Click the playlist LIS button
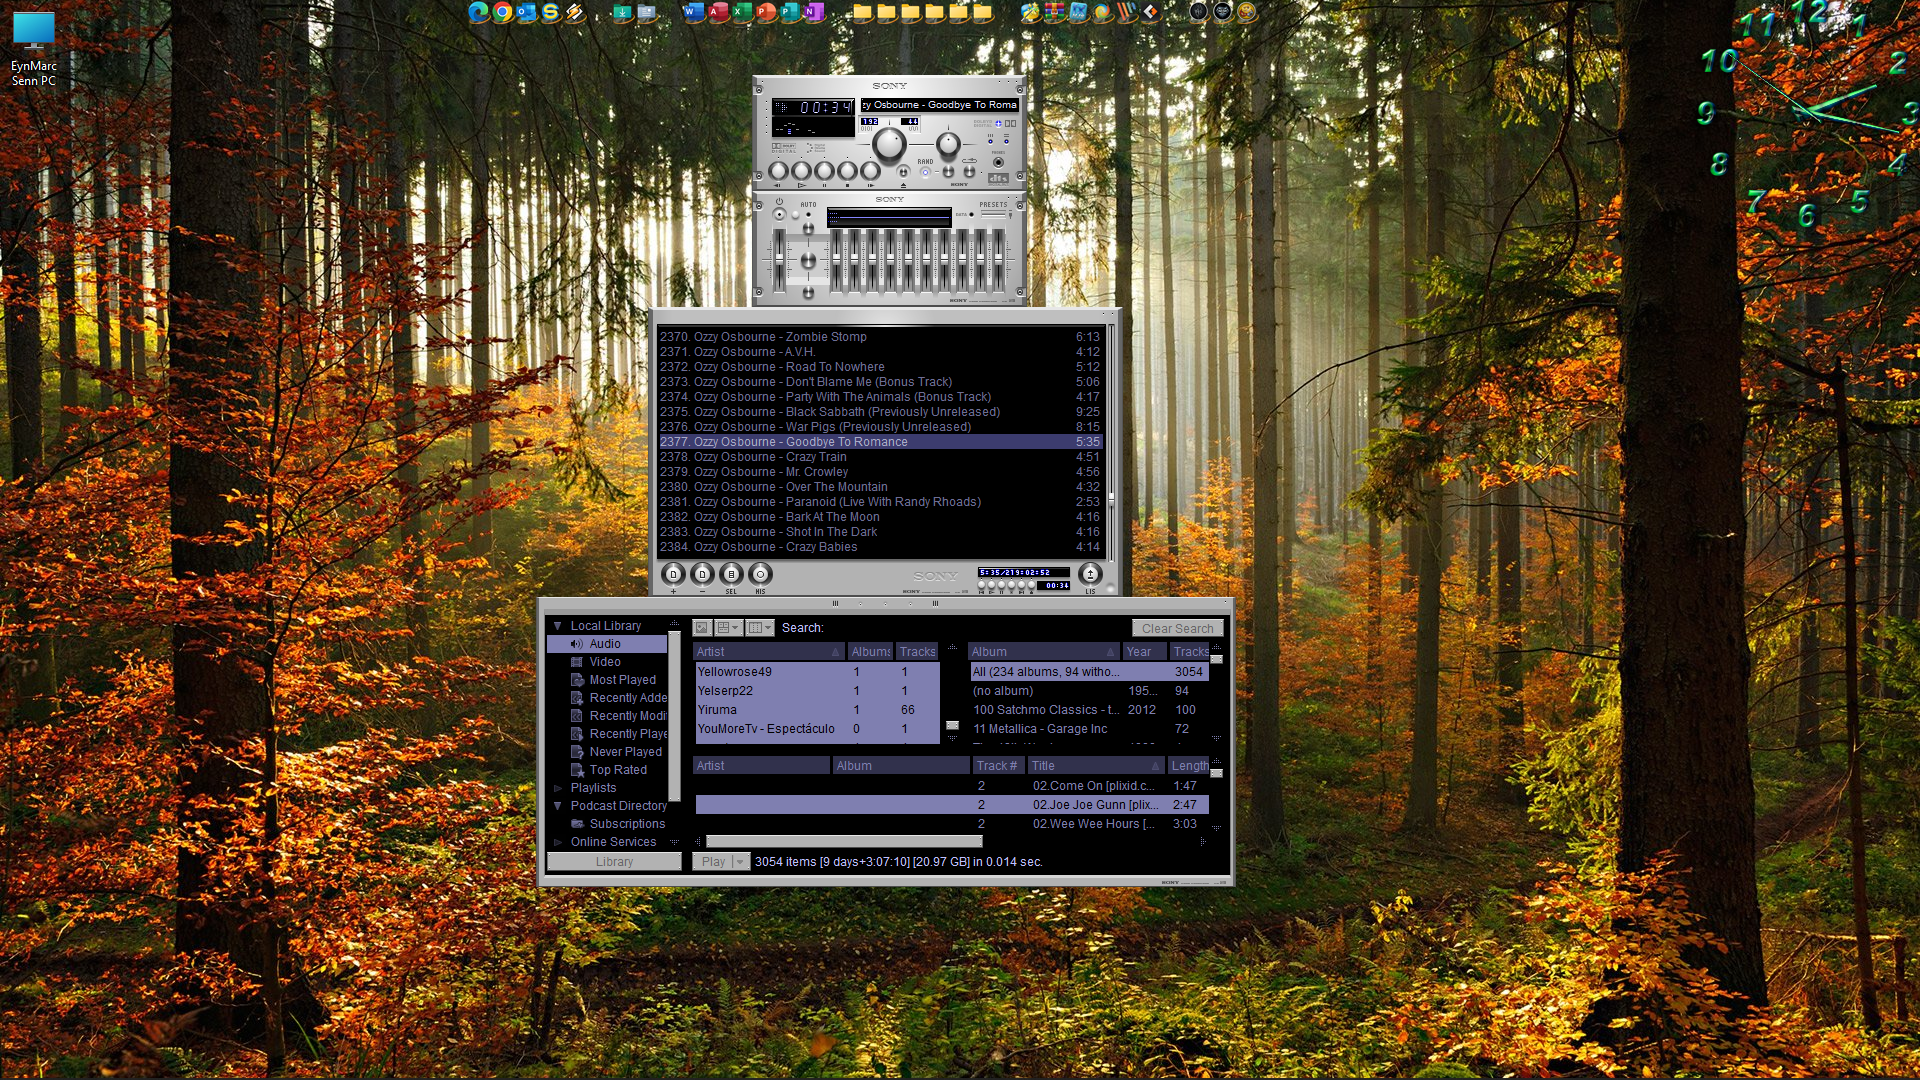The width and height of the screenshot is (1920, 1080). pyautogui.click(x=1090, y=574)
